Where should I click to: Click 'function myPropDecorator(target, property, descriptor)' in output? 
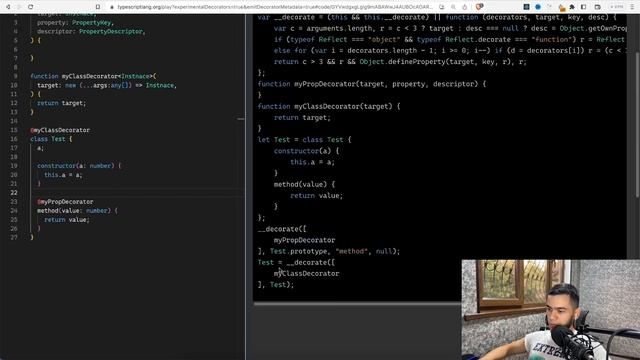(368, 84)
